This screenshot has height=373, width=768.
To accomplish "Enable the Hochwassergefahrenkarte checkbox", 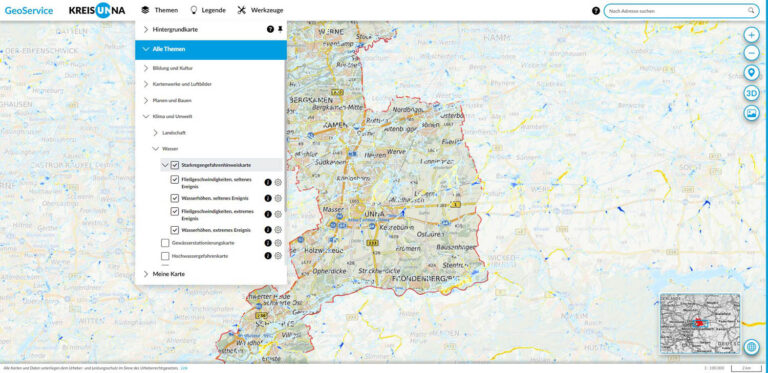I will coord(165,256).
